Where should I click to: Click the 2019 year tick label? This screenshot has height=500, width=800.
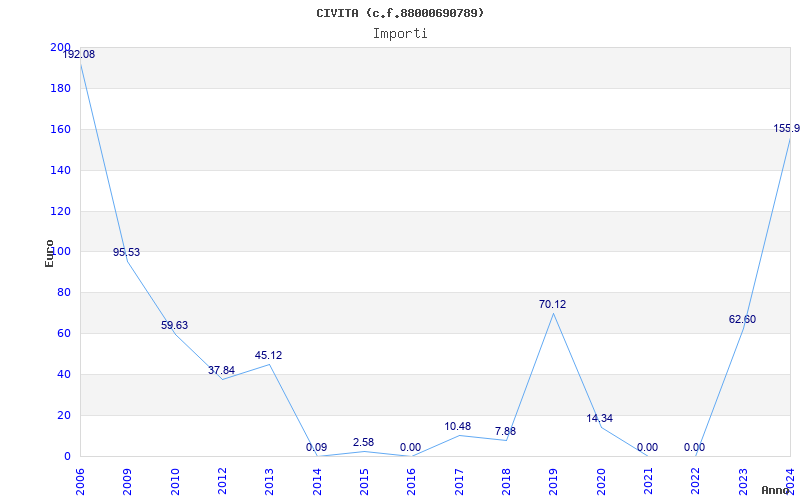point(554,482)
